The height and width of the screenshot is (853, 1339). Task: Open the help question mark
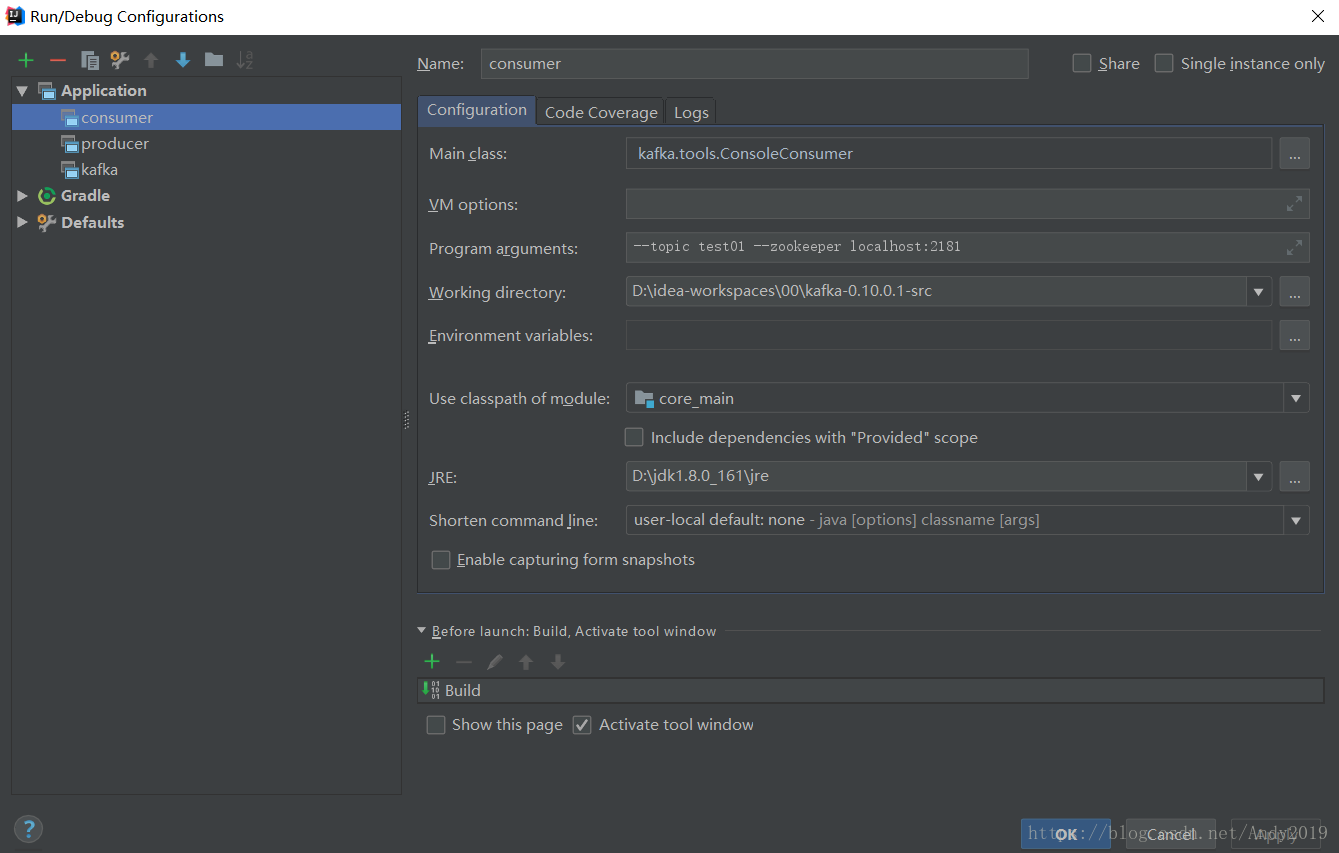(x=28, y=828)
